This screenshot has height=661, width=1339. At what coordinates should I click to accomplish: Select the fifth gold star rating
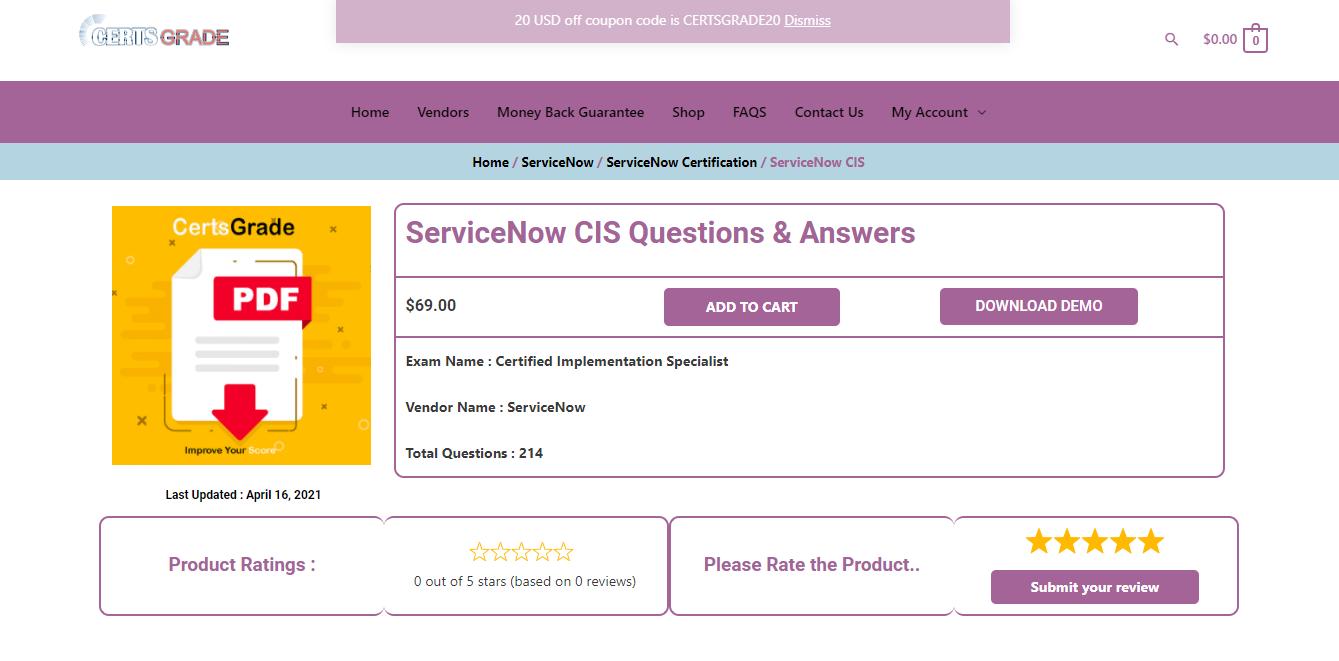(1151, 542)
